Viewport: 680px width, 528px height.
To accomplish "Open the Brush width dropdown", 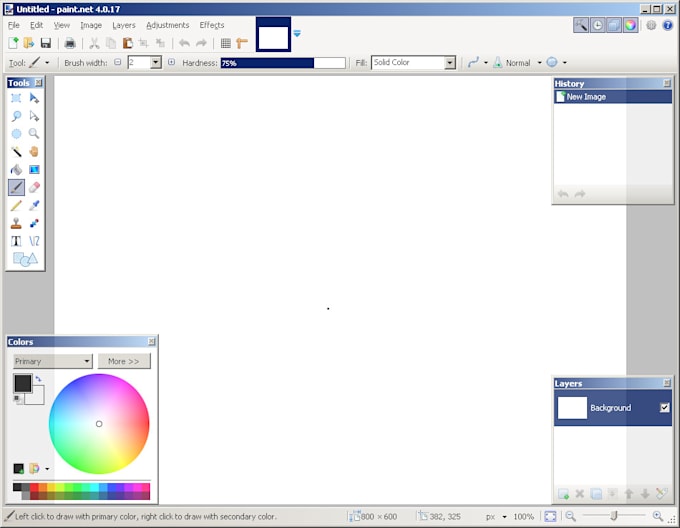I will (x=156, y=62).
